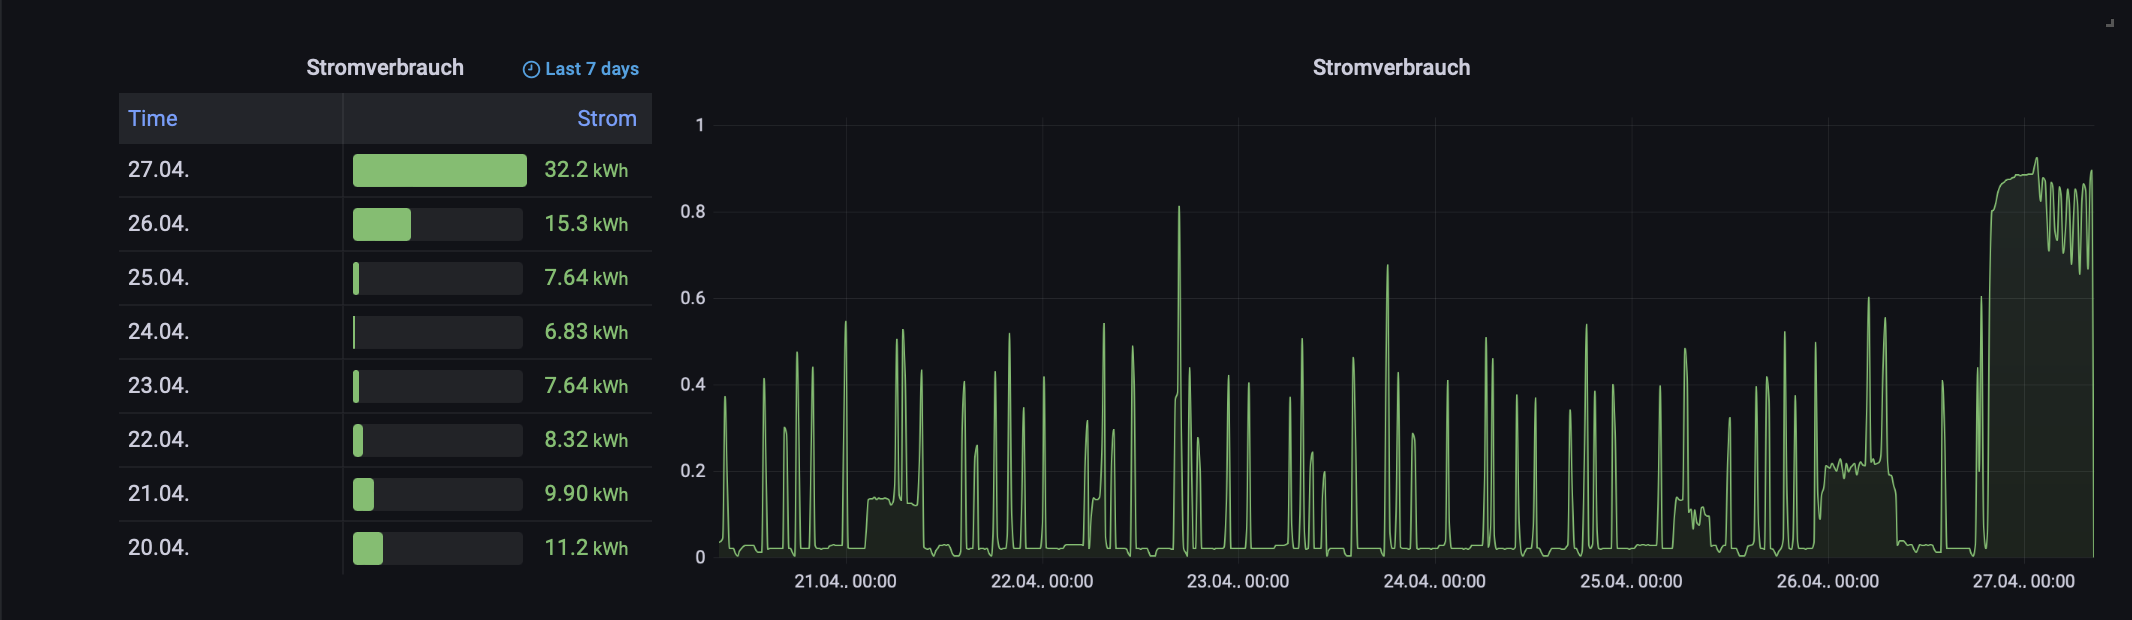This screenshot has height=620, width=2132.
Task: Click the 27.04.. 00:00 axis label
Action: [2023, 581]
